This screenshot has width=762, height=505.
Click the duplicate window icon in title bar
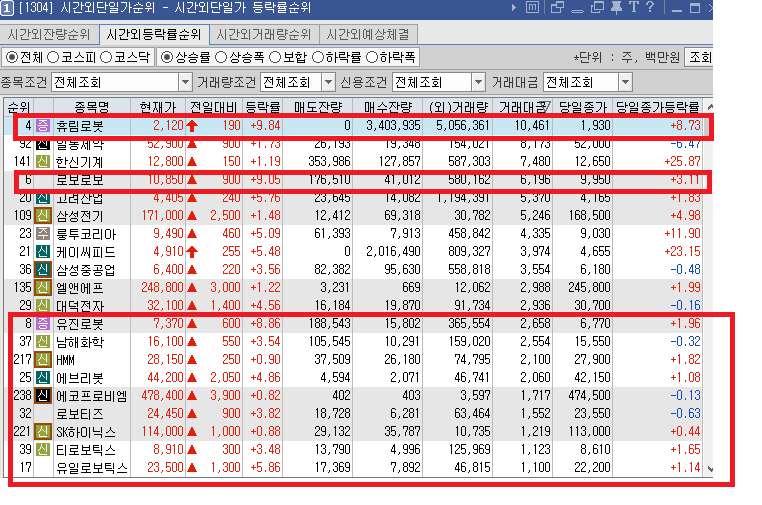pos(597,7)
